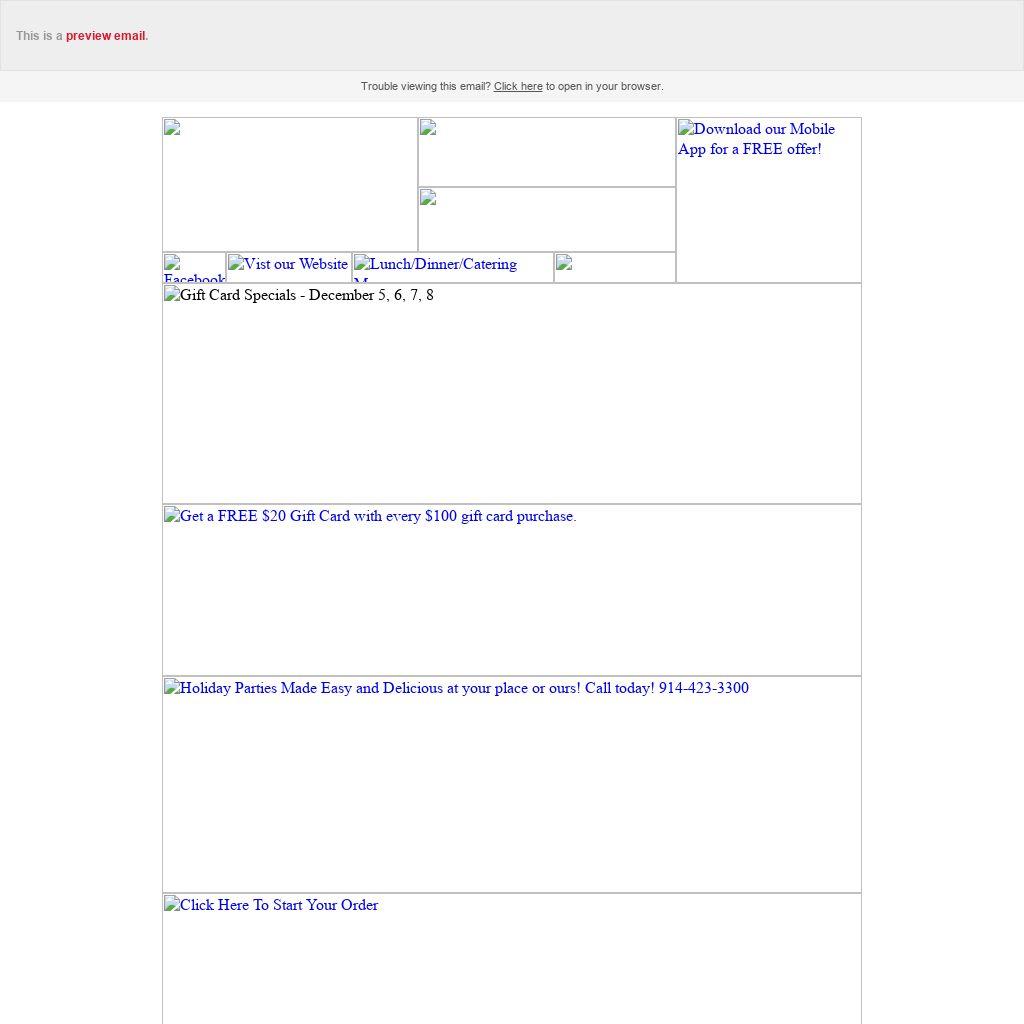This screenshot has height=1024, width=1024.
Task: Click broken image icon beside Gift Card Specials
Action: coord(172,296)
